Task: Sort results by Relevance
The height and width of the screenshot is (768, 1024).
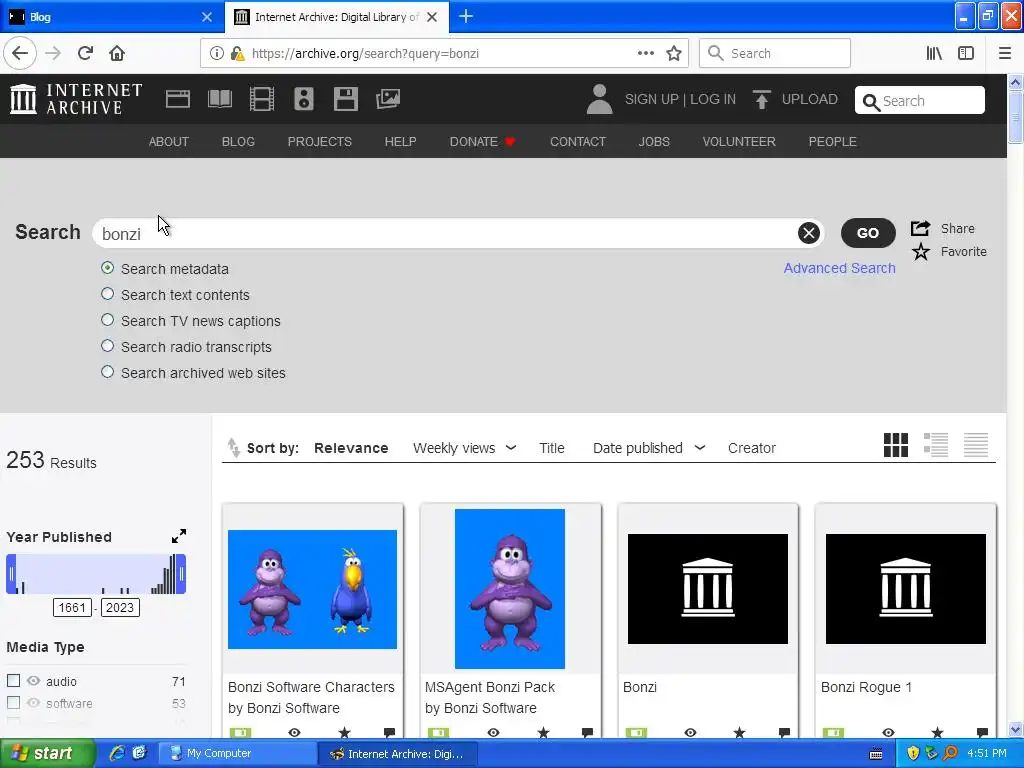Action: pyautogui.click(x=351, y=448)
